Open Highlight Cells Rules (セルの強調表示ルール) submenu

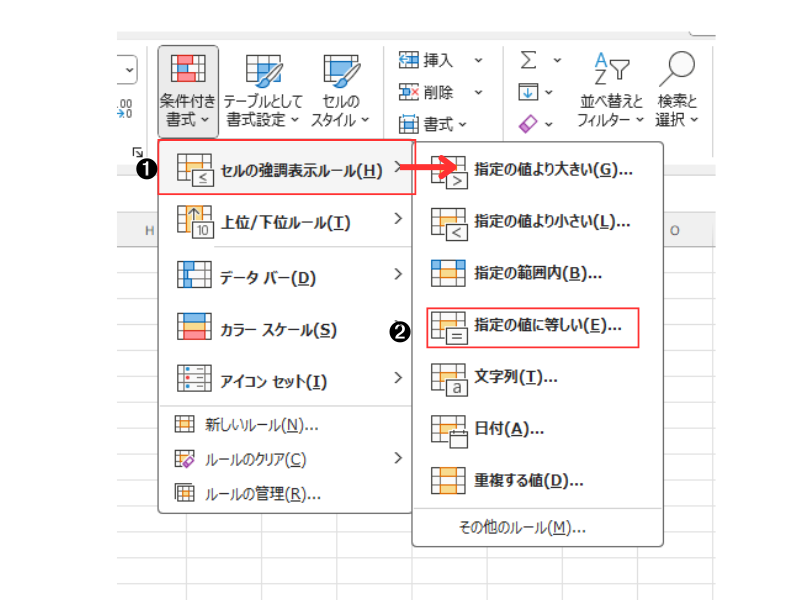click(x=285, y=170)
